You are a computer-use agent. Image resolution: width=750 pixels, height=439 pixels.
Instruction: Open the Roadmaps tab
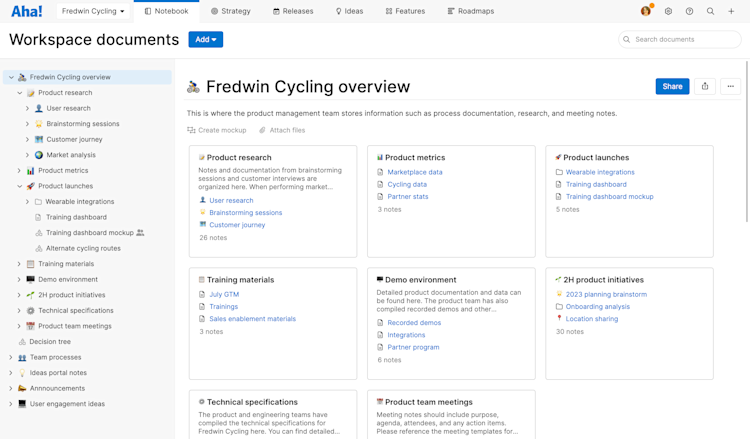[x=471, y=11]
